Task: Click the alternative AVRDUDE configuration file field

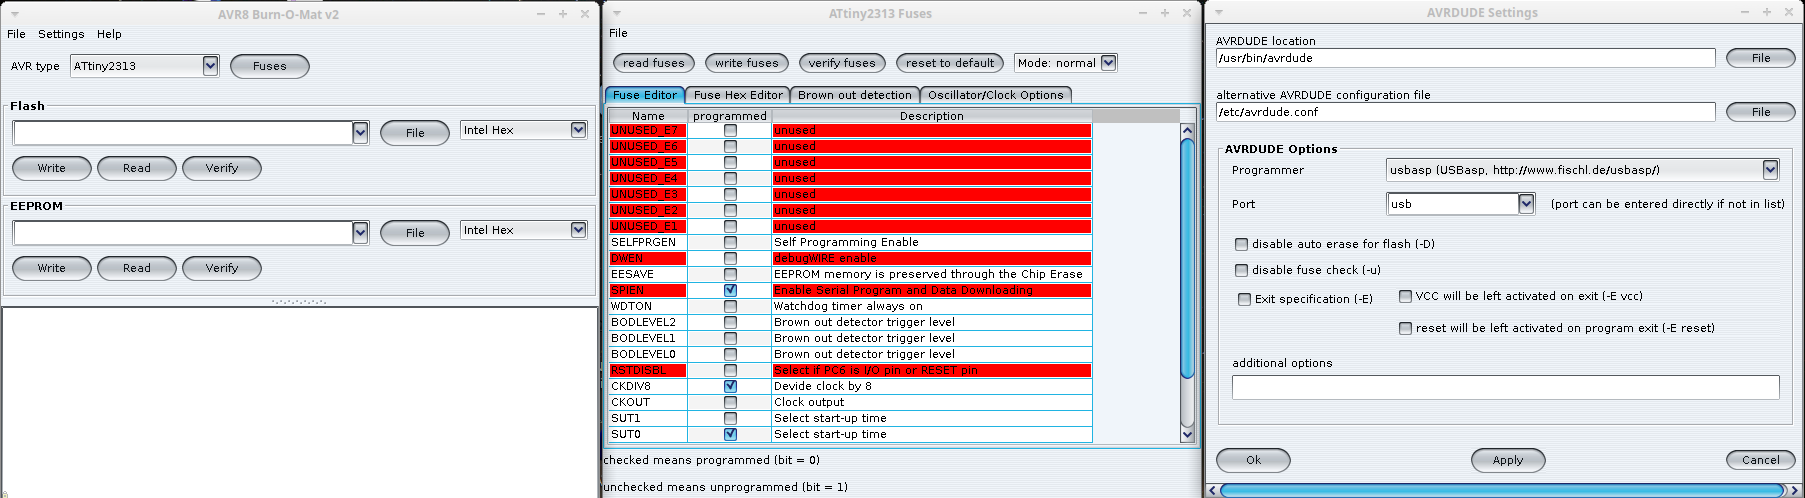Action: point(1465,112)
